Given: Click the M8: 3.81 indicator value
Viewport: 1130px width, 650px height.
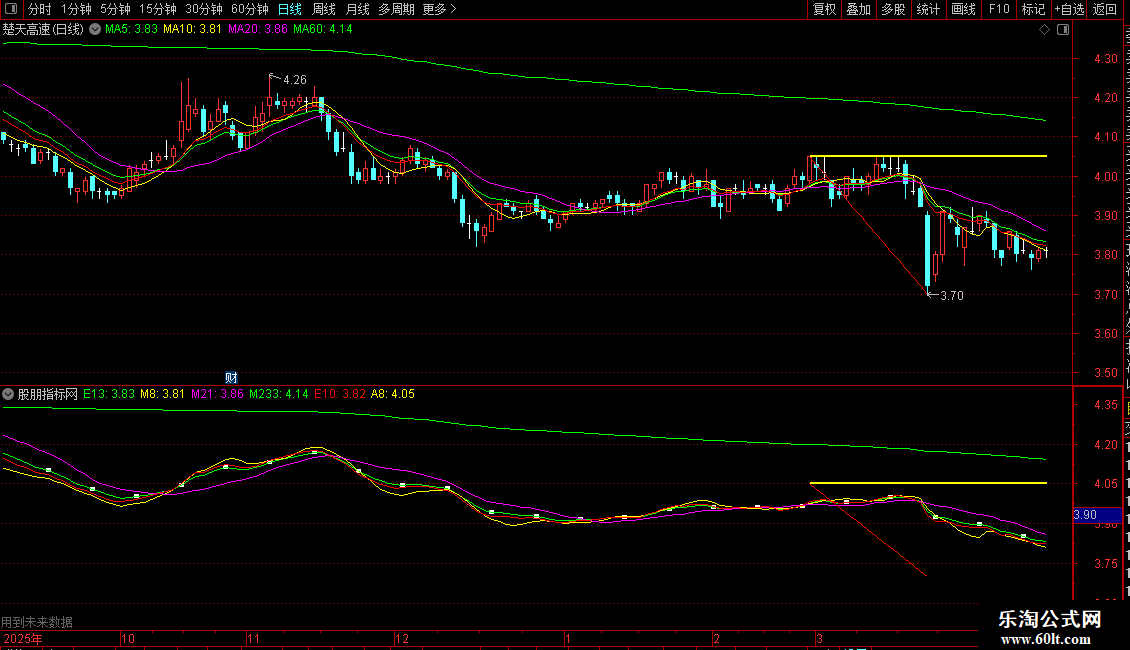Looking at the screenshot, I should [x=162, y=394].
